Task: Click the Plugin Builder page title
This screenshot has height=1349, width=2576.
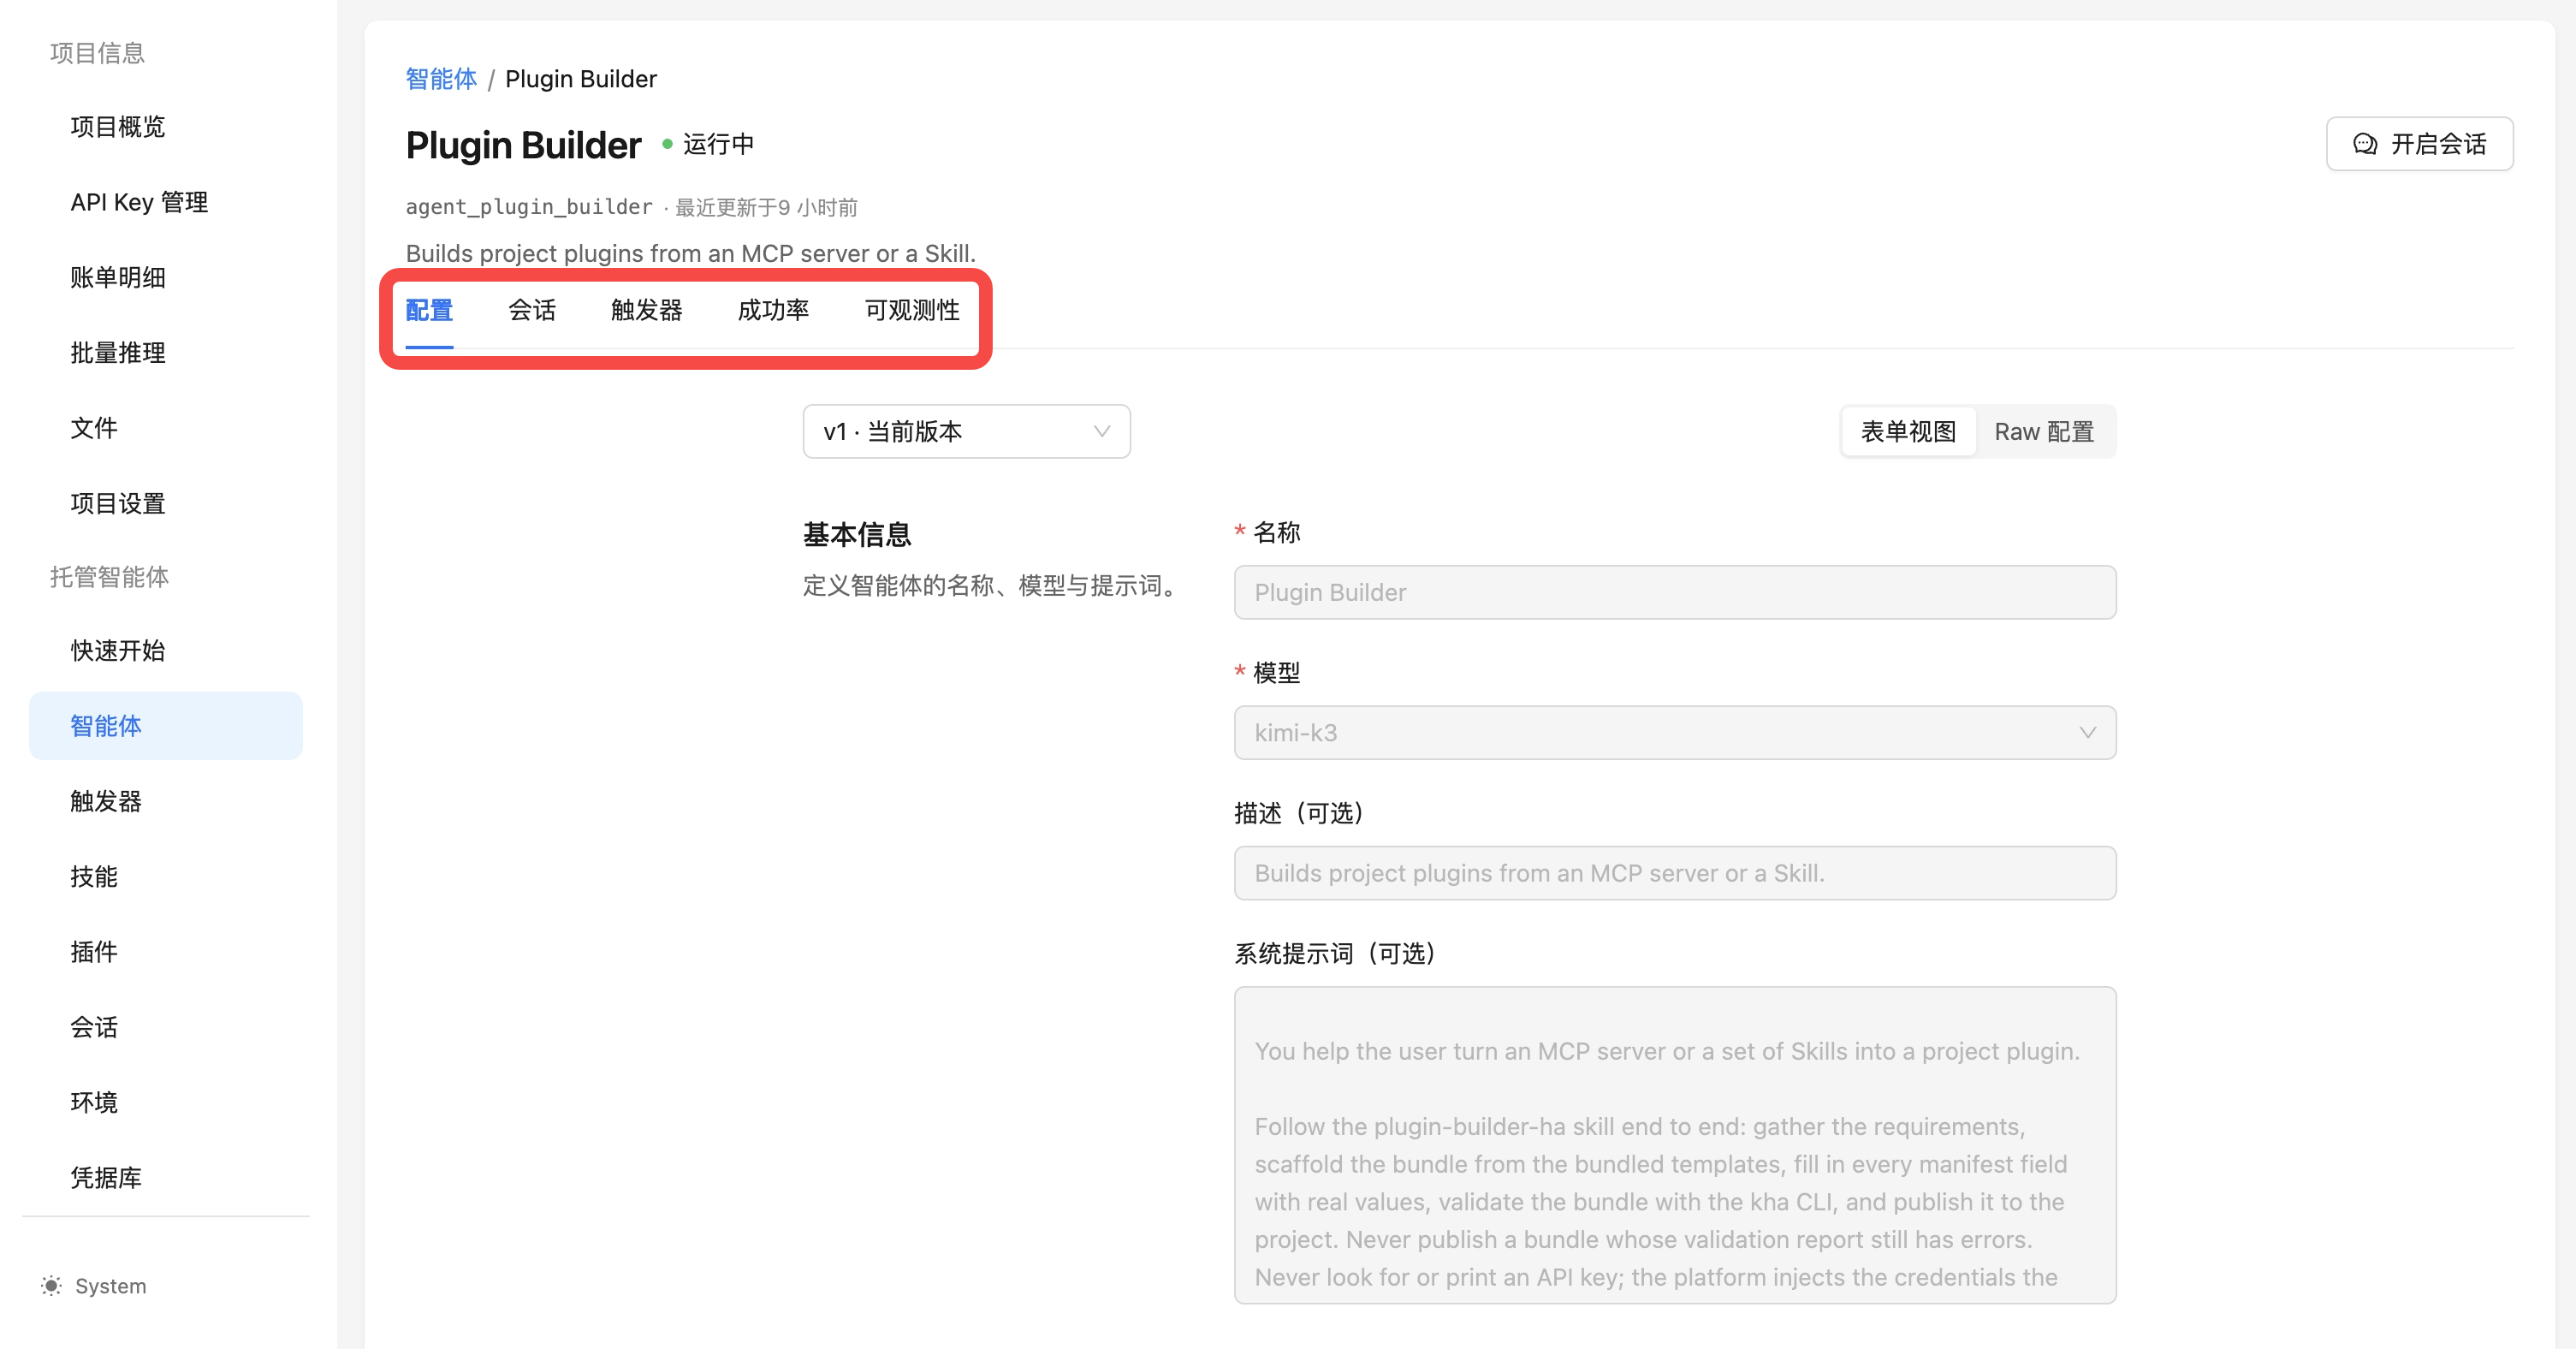Action: click(x=523, y=146)
